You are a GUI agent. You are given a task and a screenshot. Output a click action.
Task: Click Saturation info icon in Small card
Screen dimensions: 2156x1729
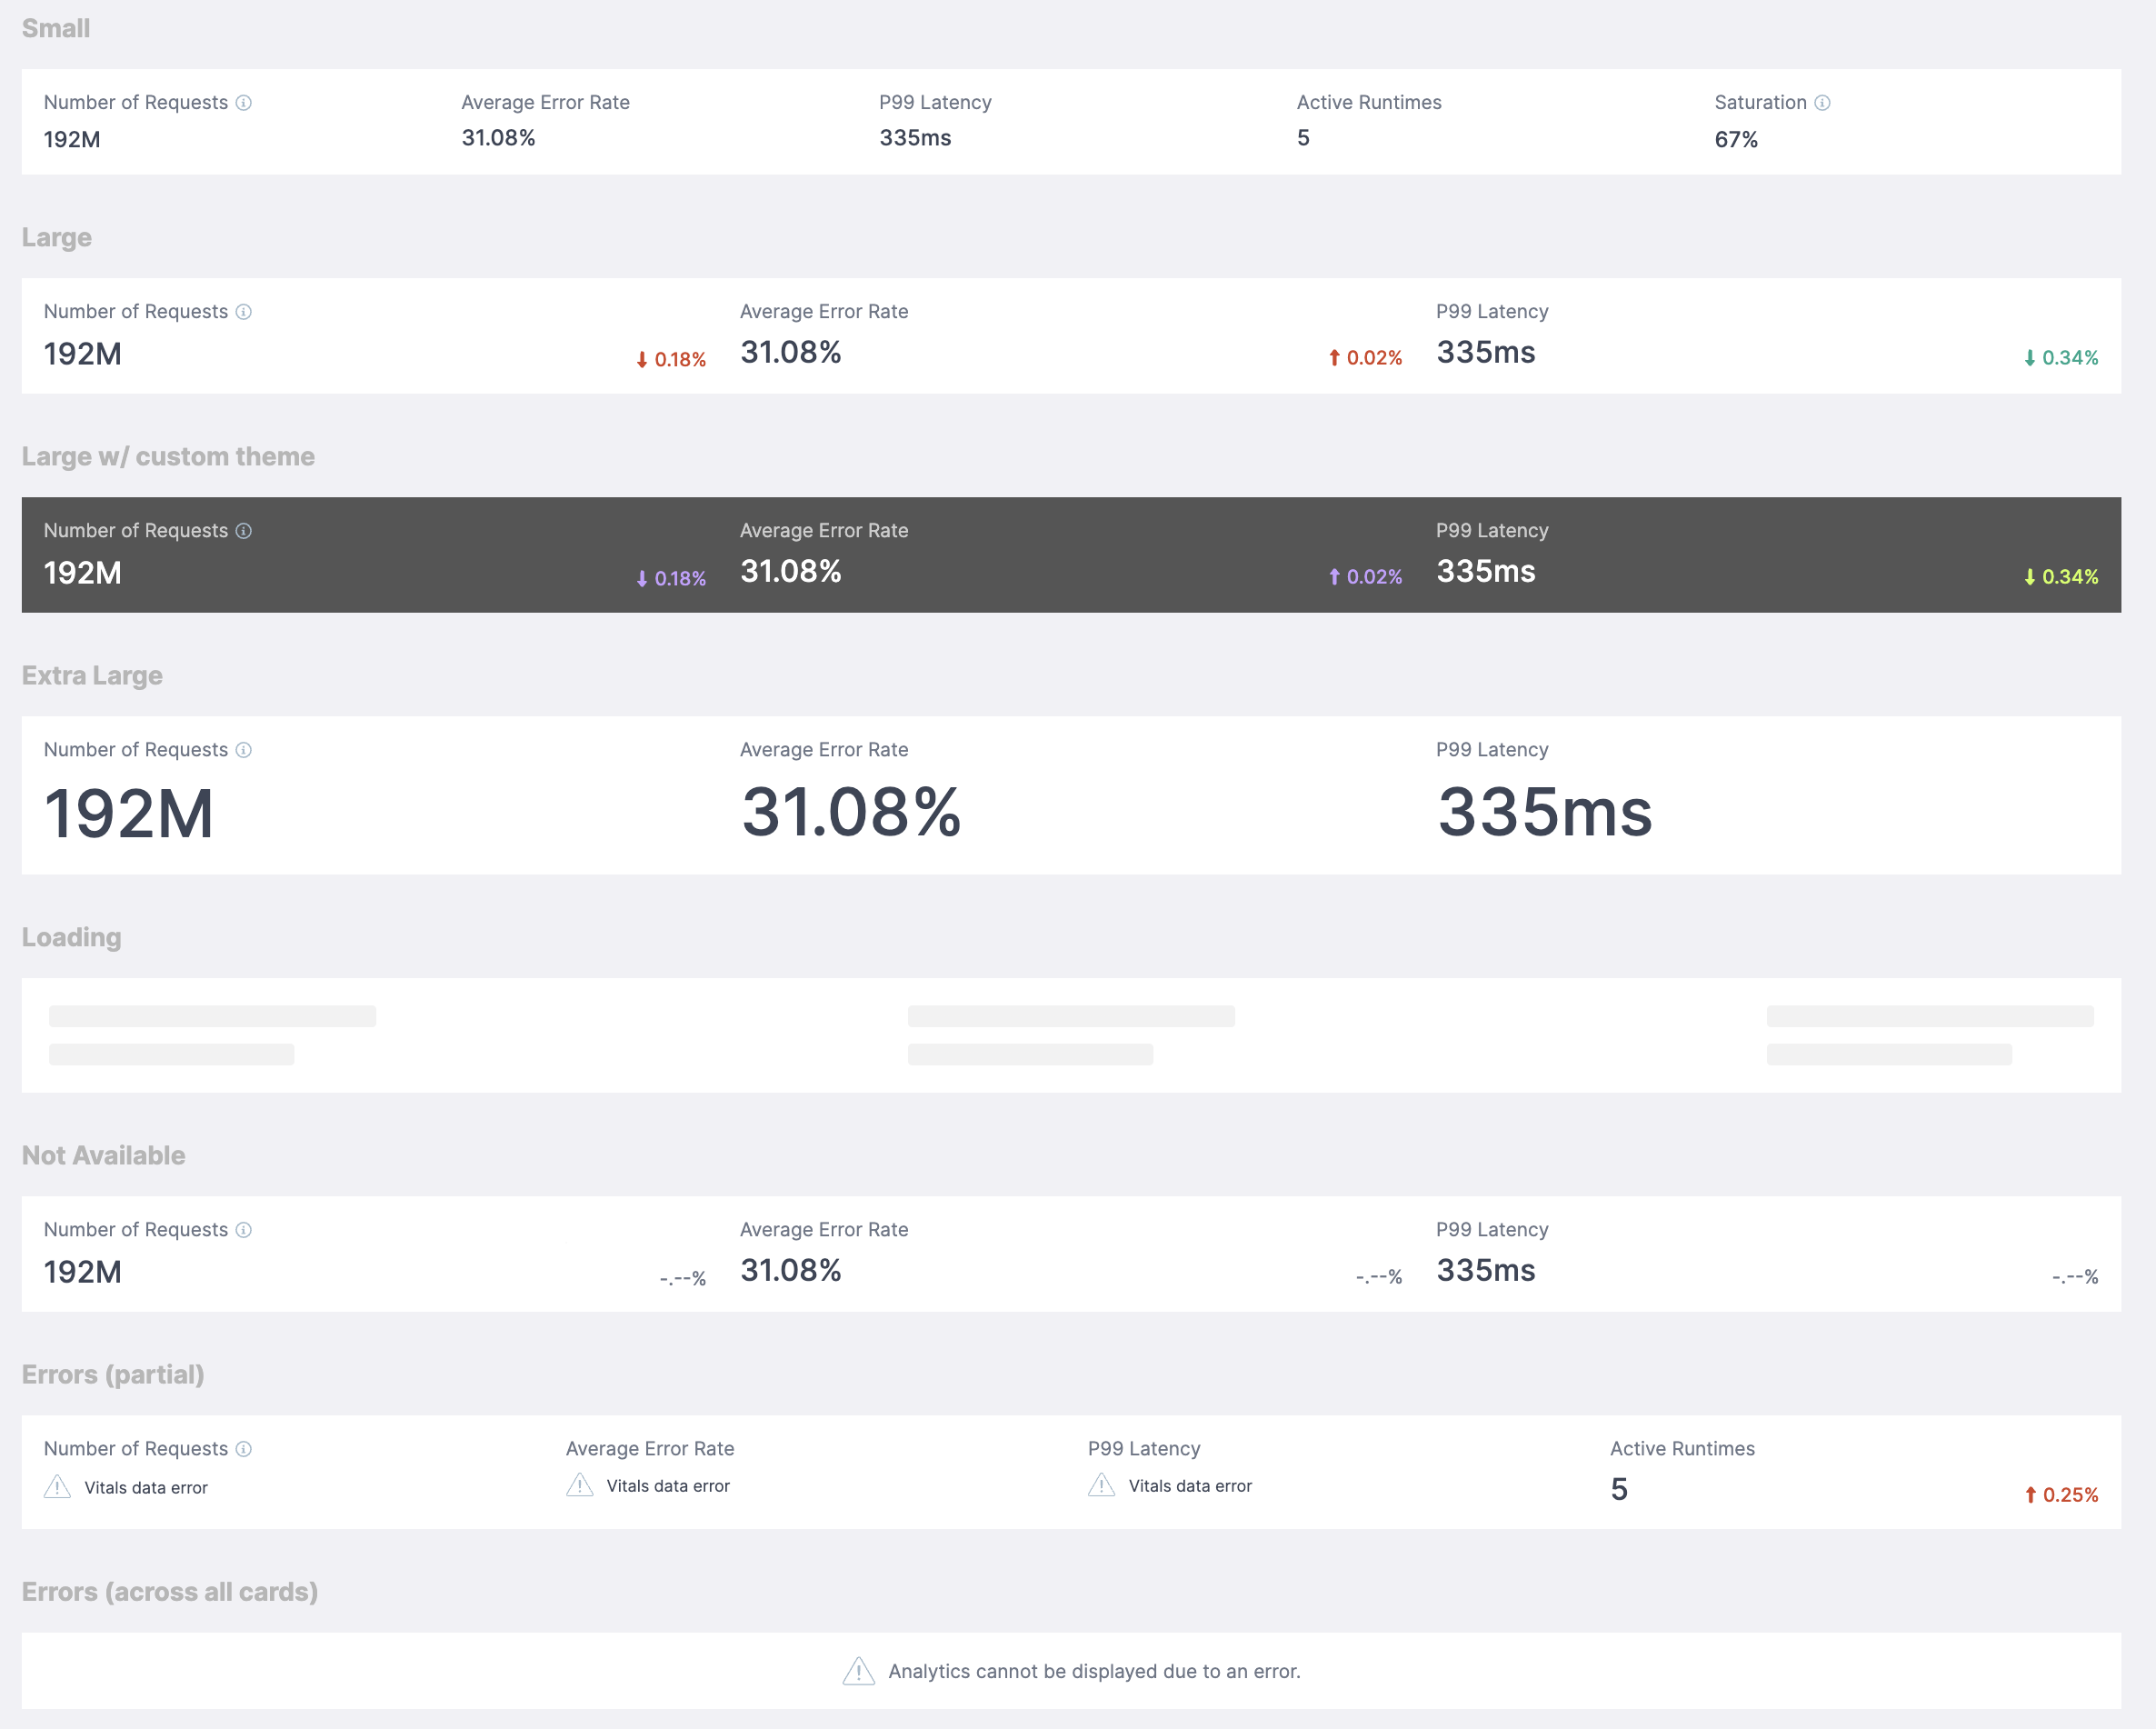click(1822, 103)
